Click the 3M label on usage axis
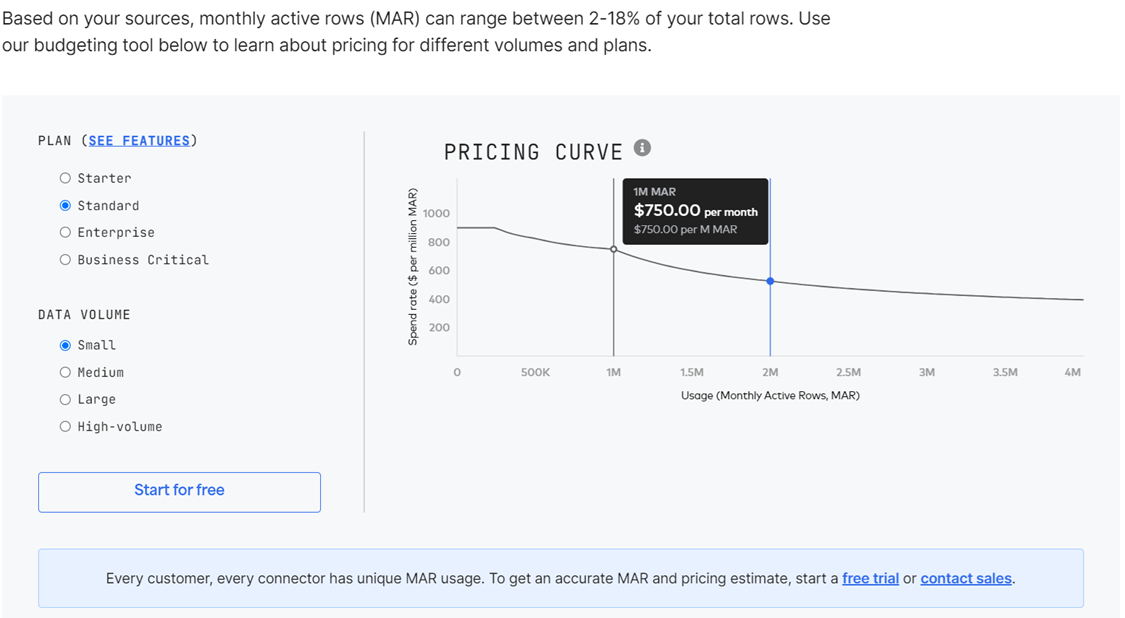The image size is (1125, 618). tap(927, 372)
